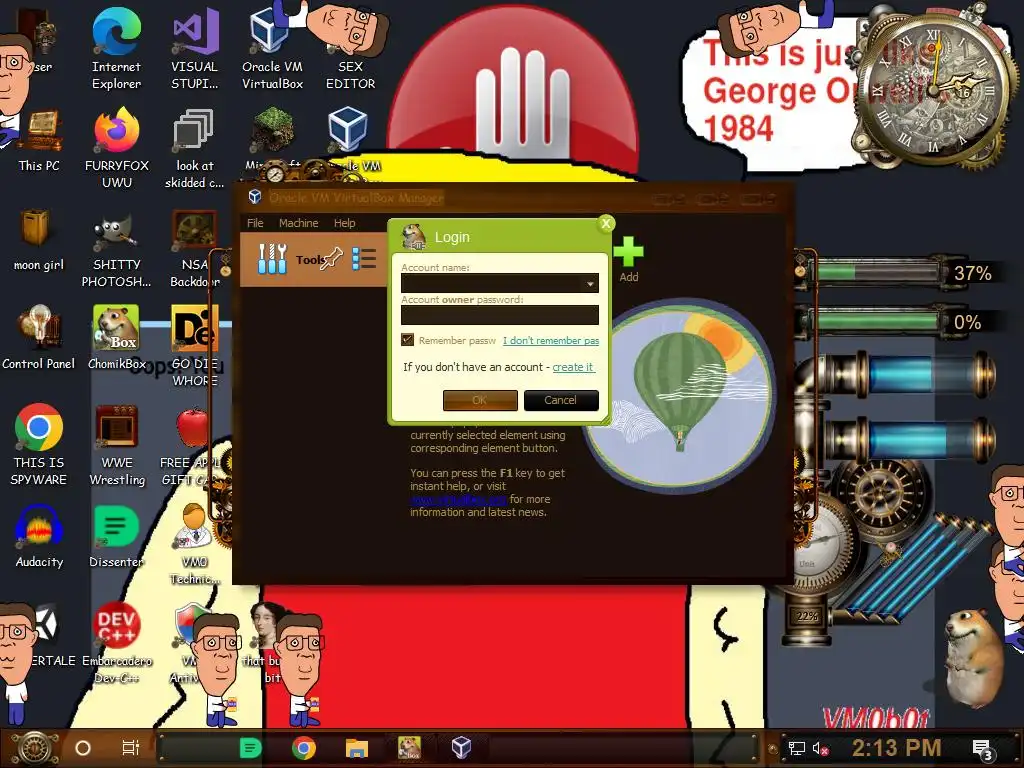Open the Internet Explorer desktop icon

coord(116,48)
